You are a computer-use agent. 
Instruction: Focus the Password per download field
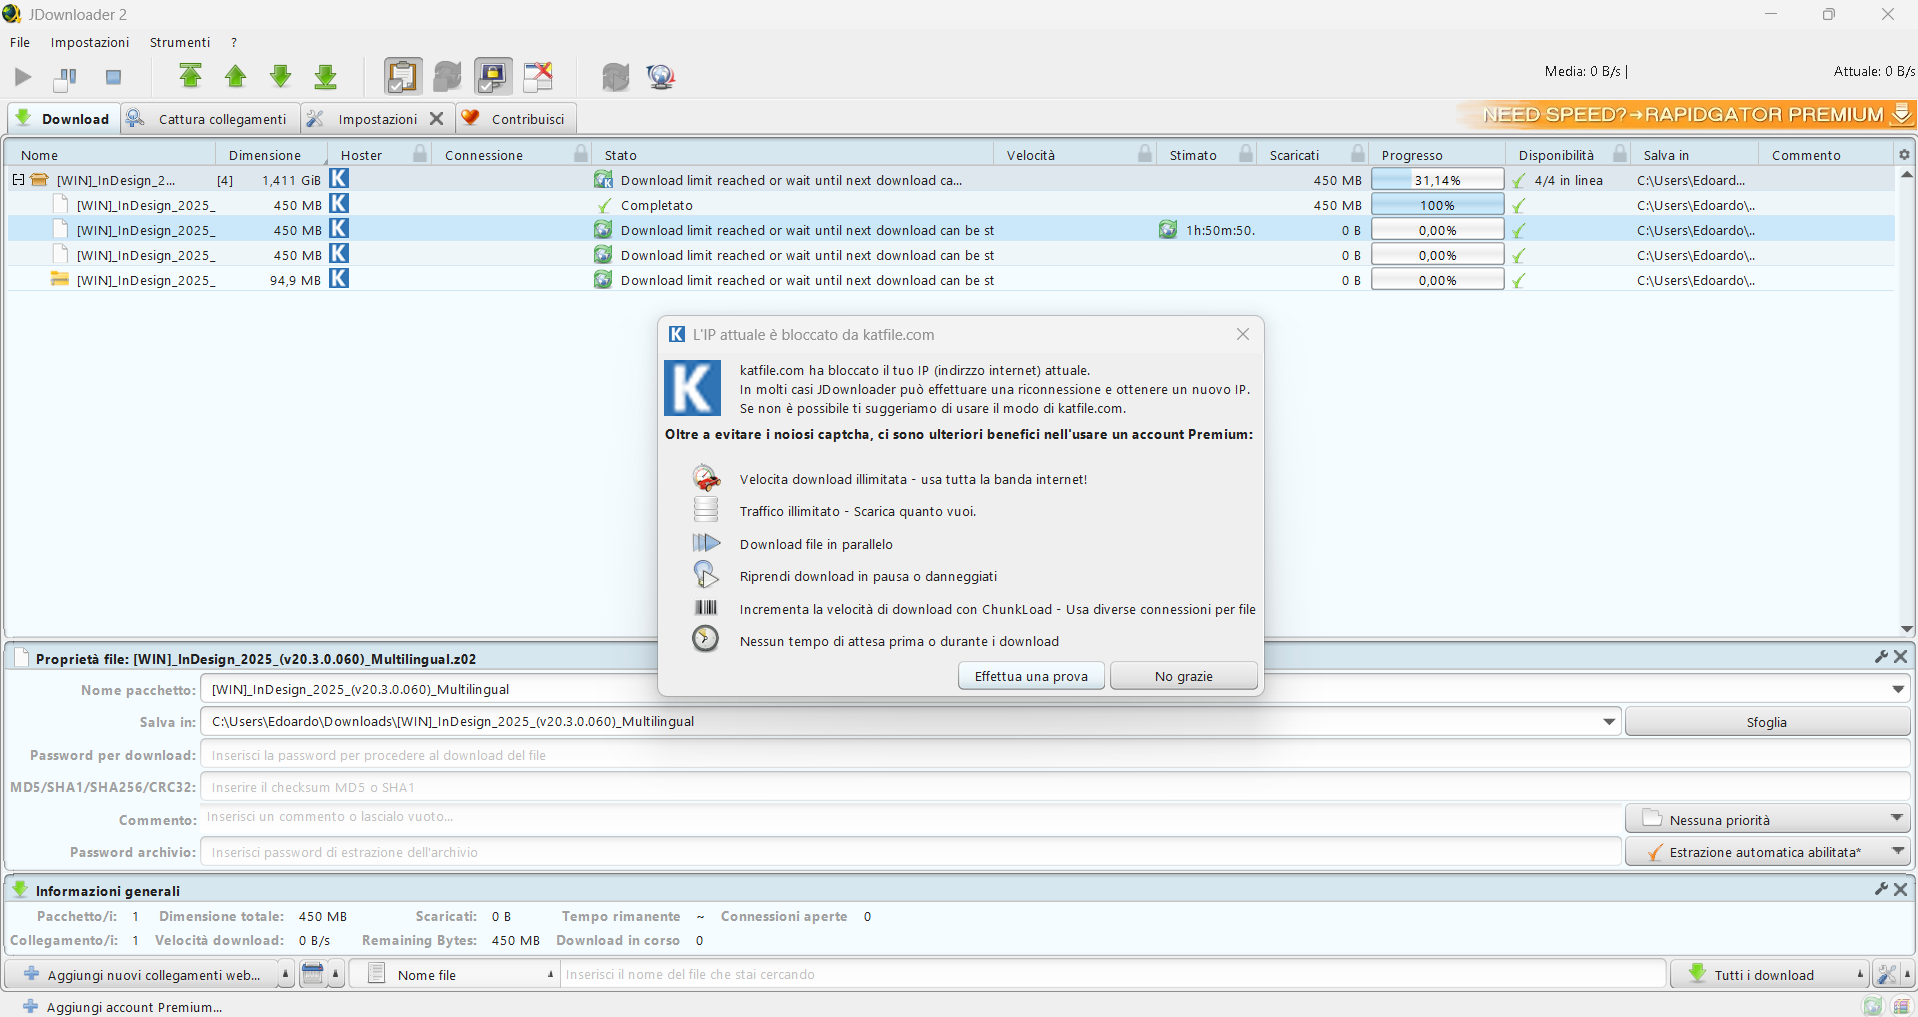click(1055, 755)
